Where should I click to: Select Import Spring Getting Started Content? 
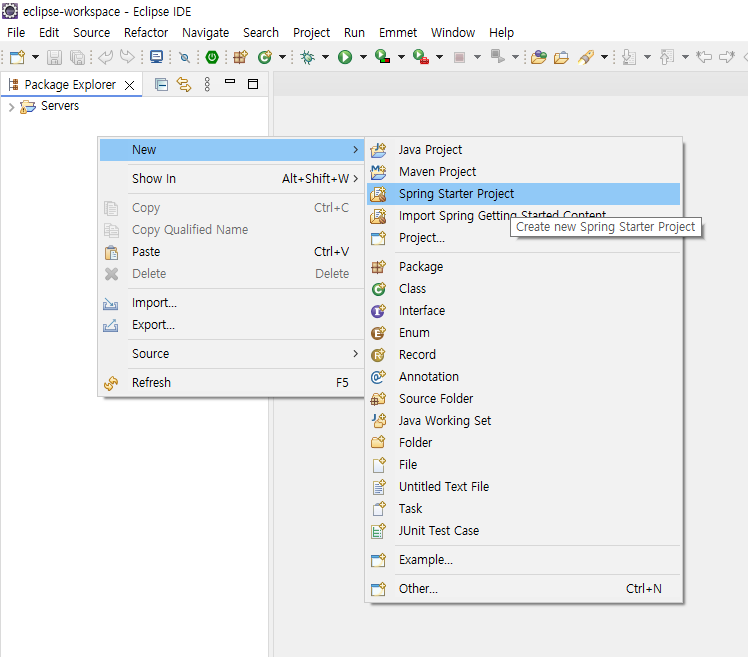pyautogui.click(x=523, y=216)
